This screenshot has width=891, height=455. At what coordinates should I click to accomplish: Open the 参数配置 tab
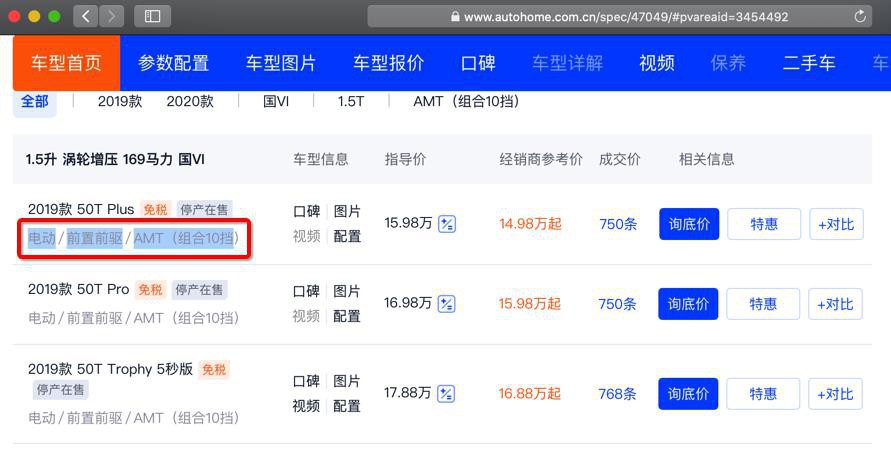[173, 62]
